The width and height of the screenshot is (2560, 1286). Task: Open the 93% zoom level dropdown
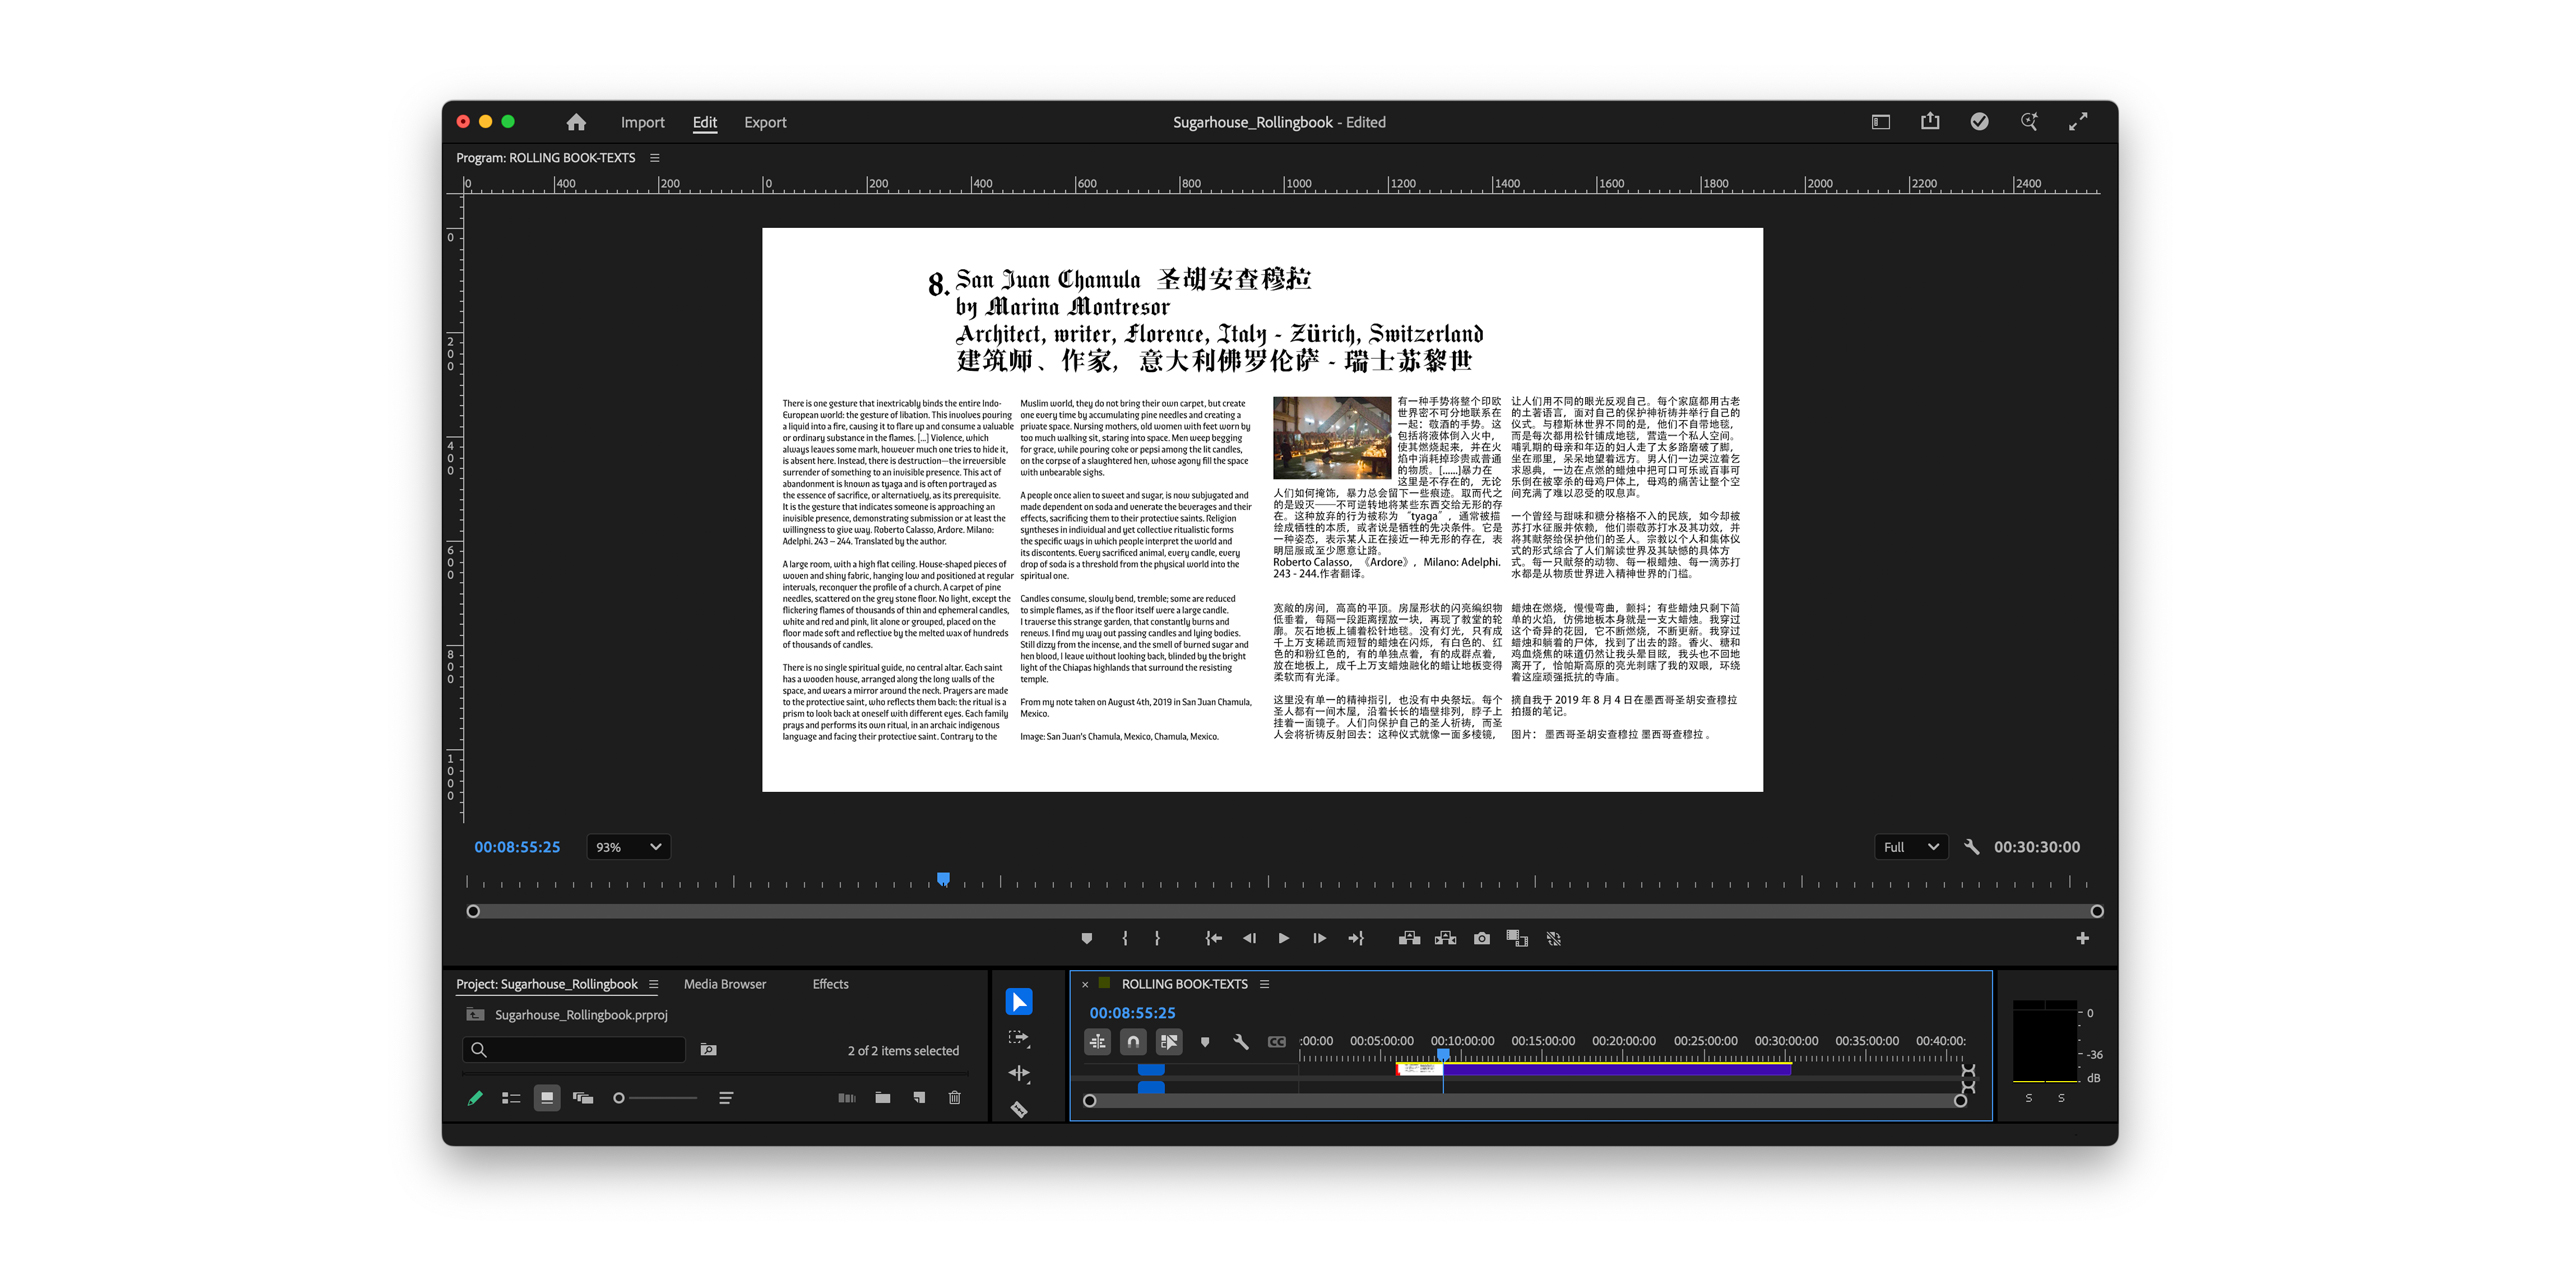click(627, 847)
